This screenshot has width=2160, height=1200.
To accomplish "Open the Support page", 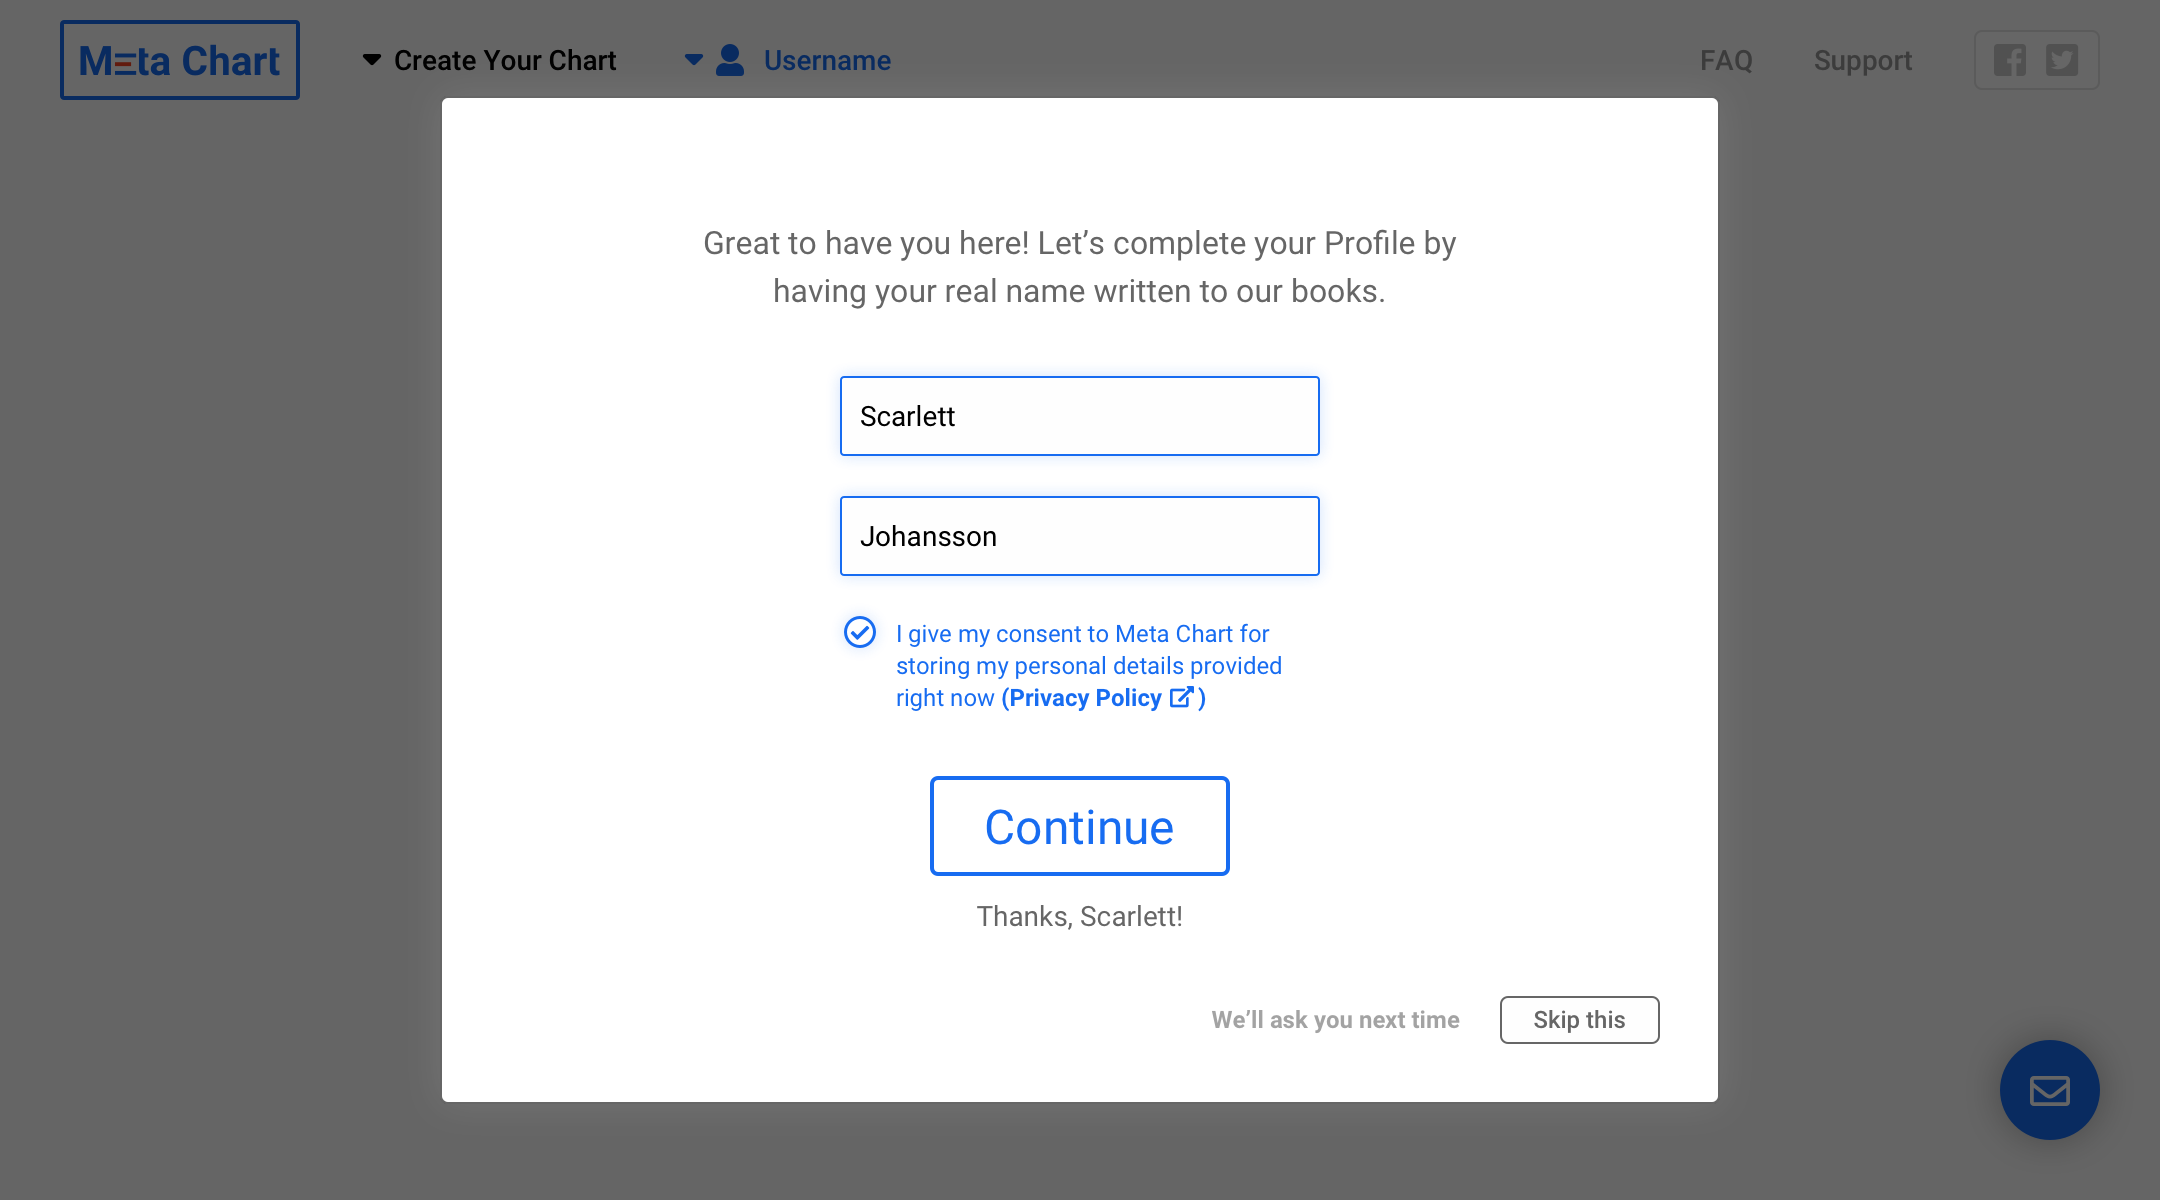I will 1862,60.
